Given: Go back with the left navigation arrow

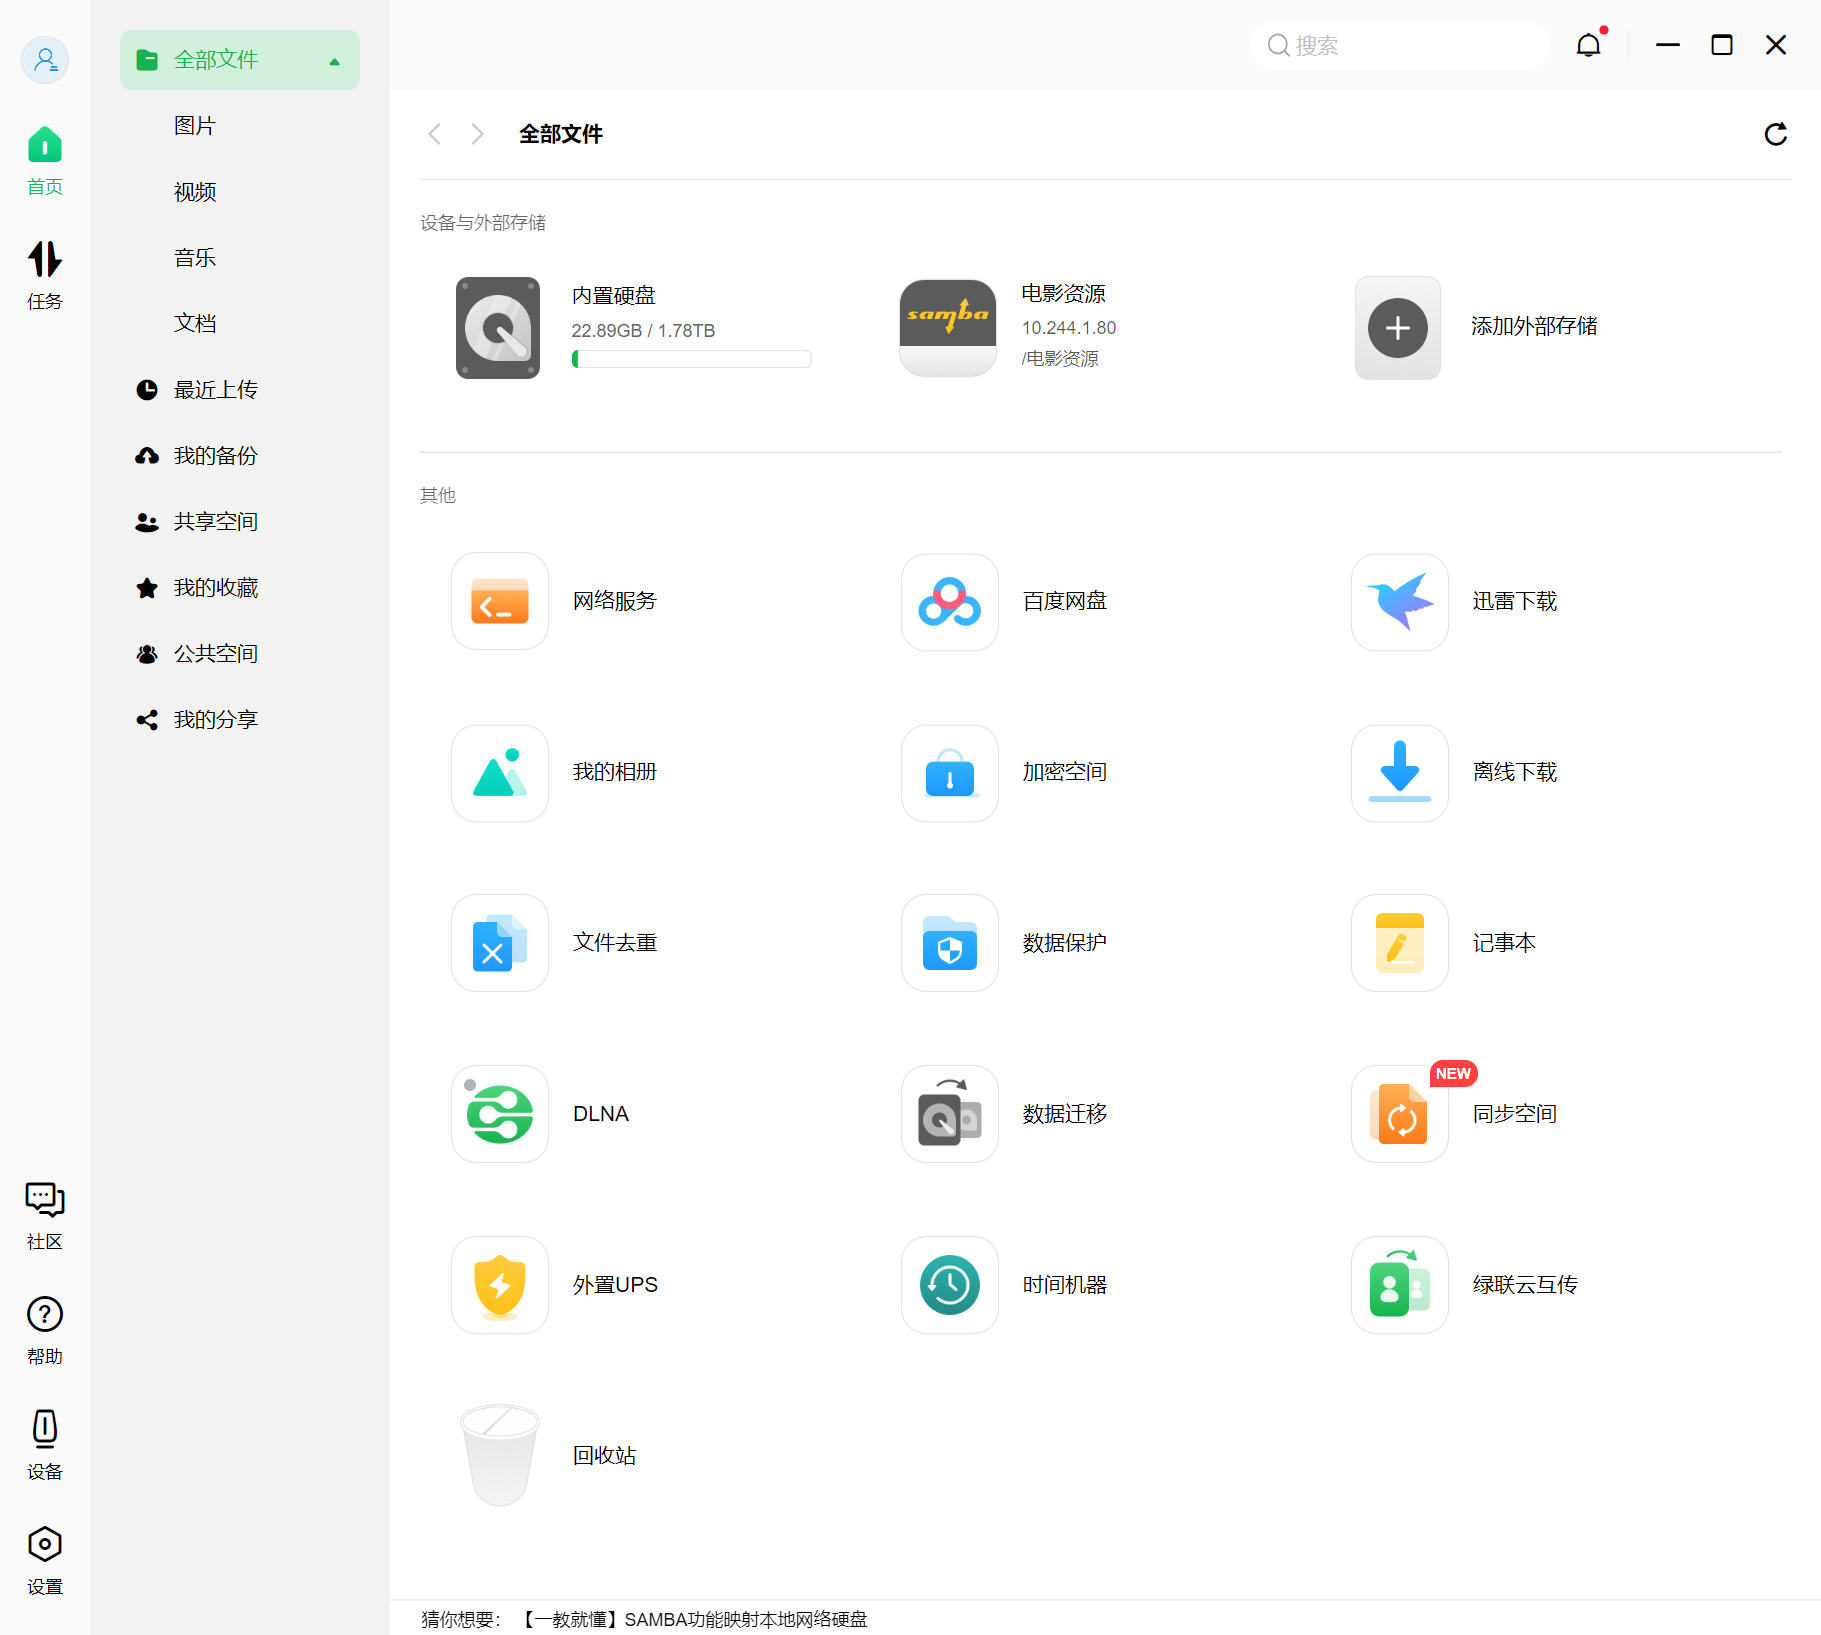Looking at the screenshot, I should pyautogui.click(x=435, y=134).
